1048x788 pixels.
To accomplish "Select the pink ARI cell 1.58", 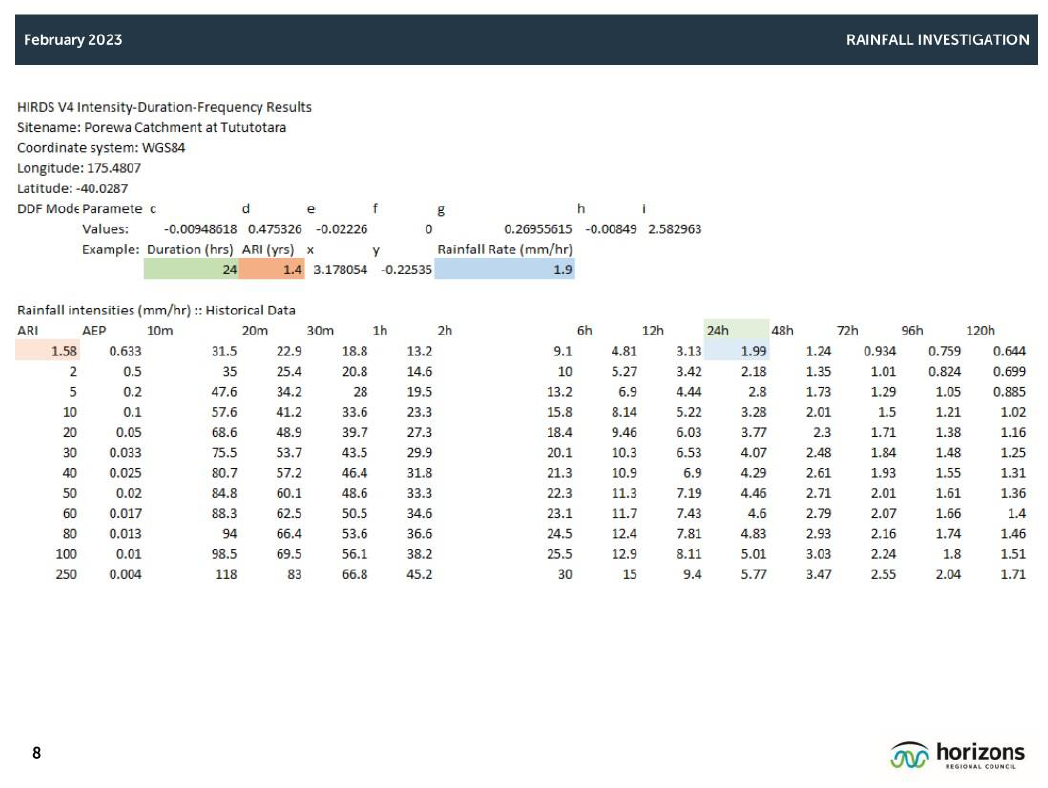I will point(47,351).
